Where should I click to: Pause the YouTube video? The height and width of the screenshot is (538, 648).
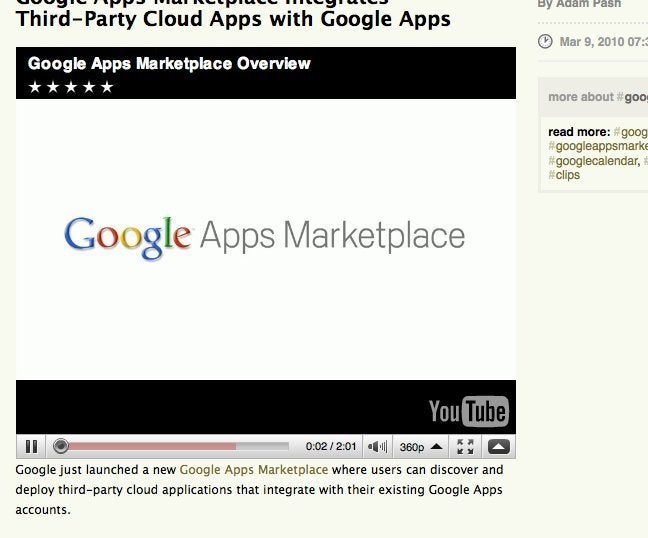(x=31, y=447)
